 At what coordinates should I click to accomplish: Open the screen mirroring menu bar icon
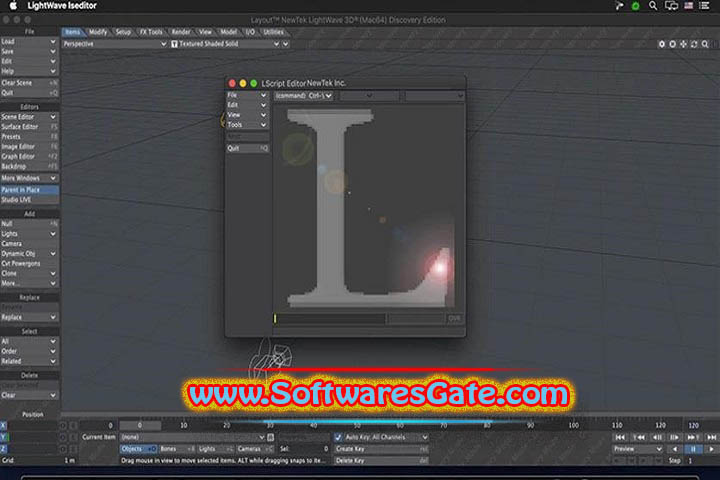[671, 6]
